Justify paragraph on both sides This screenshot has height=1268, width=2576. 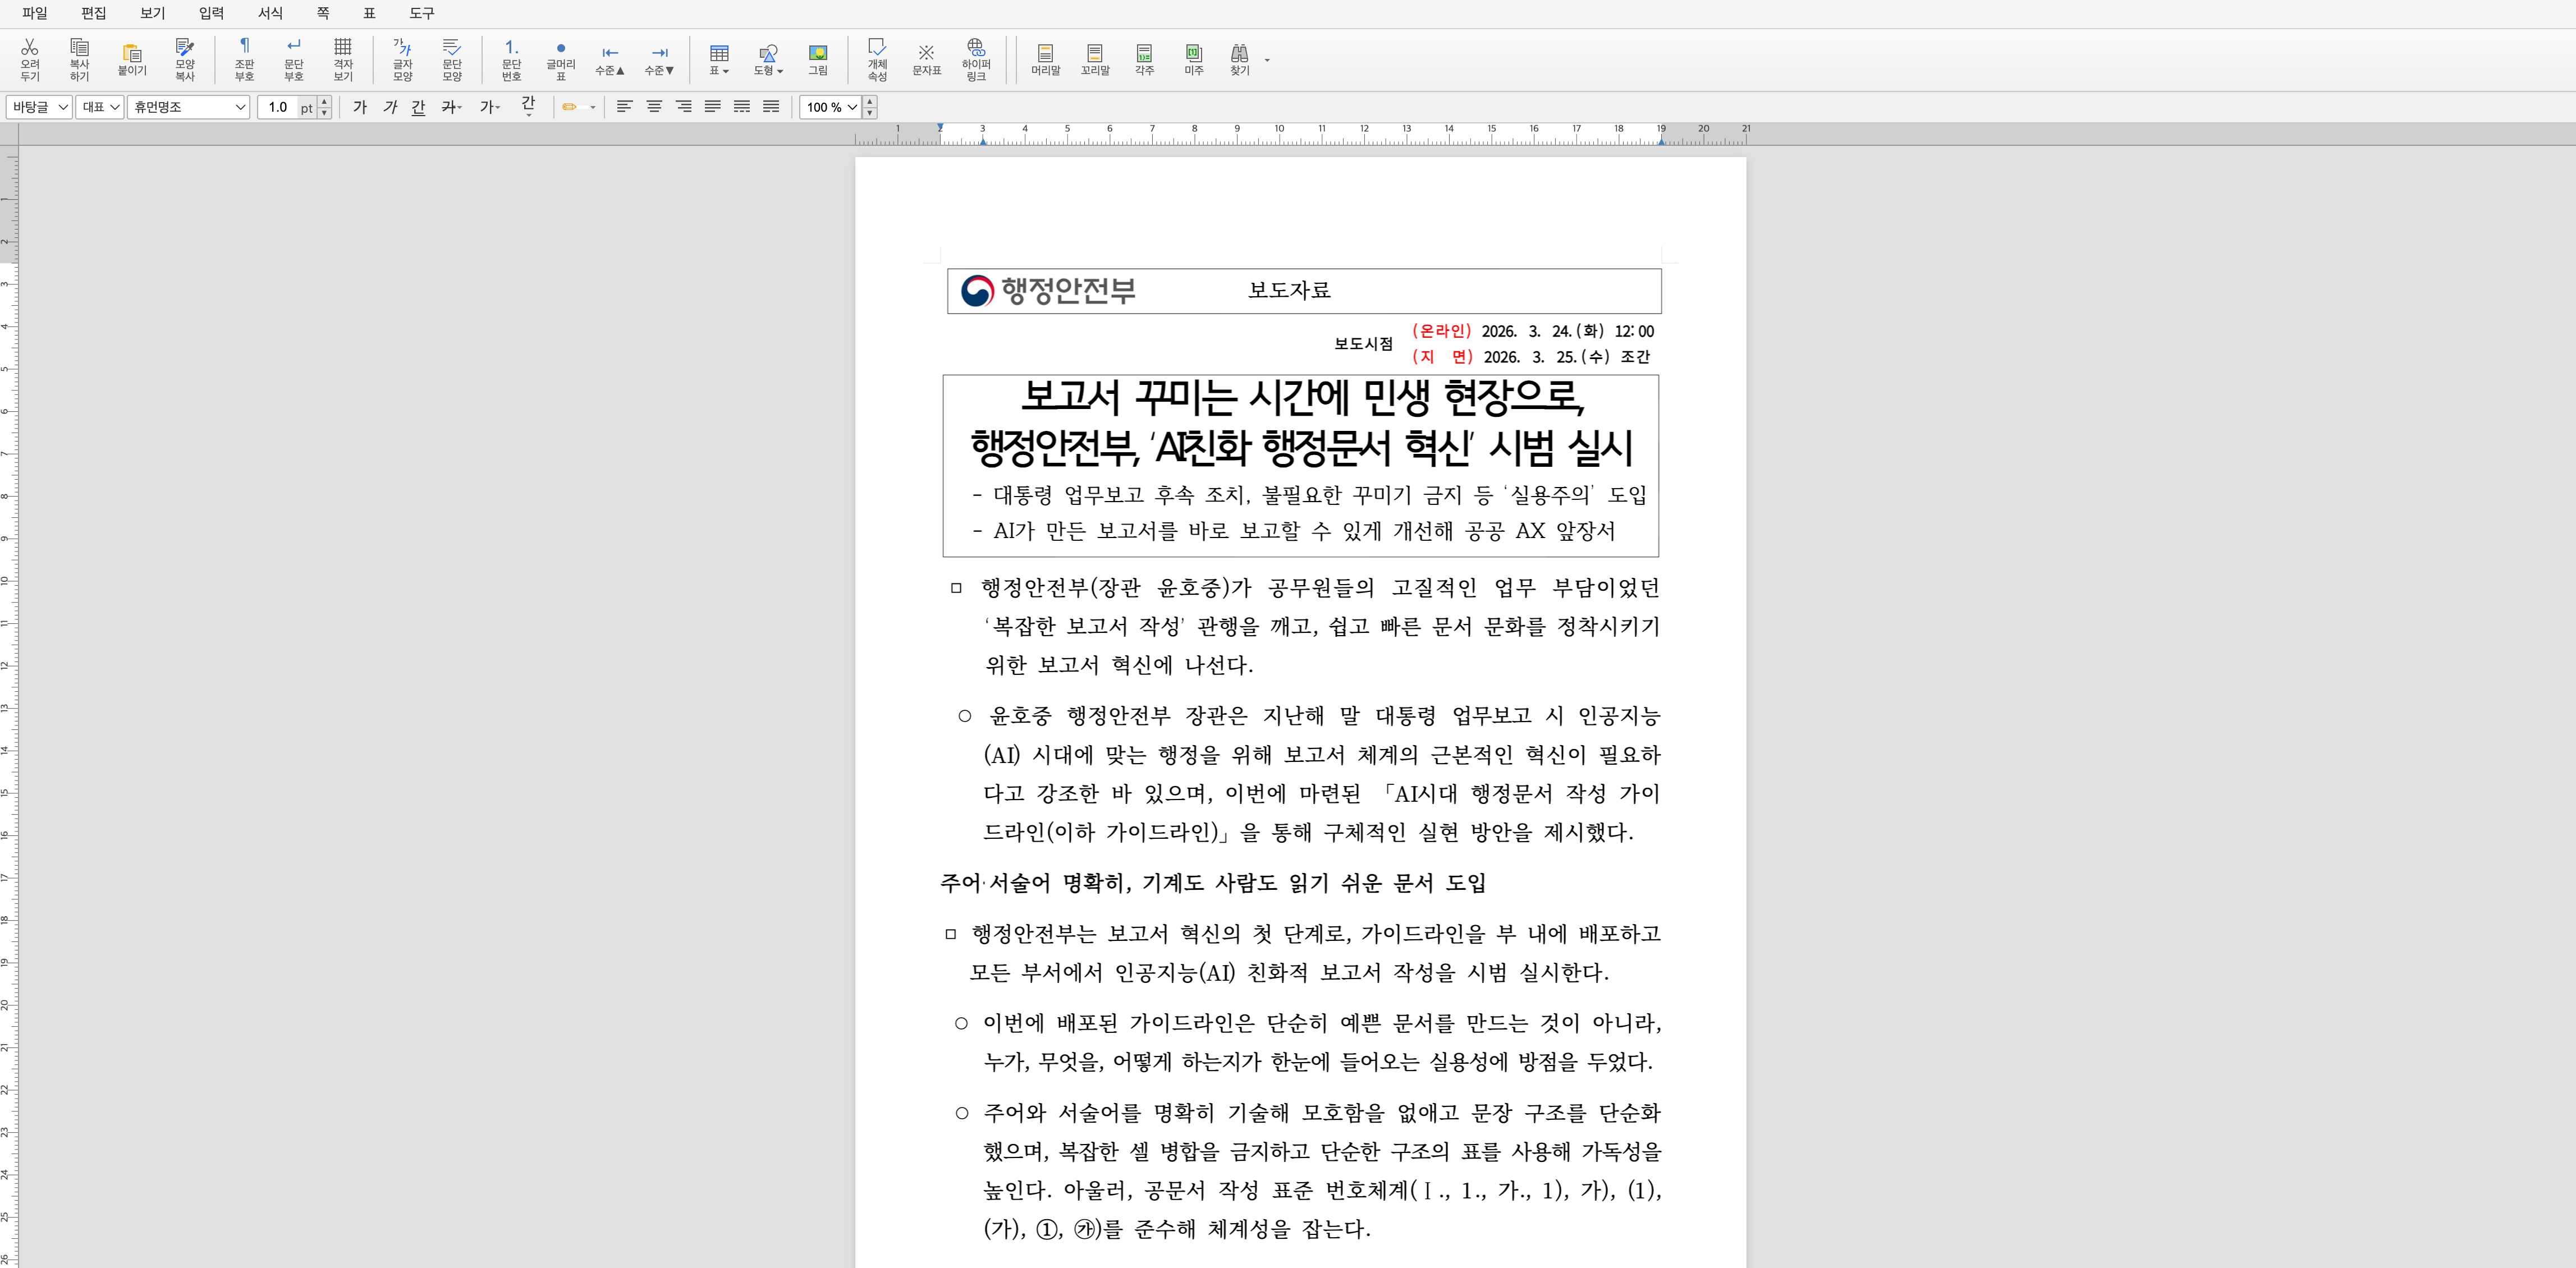pyautogui.click(x=712, y=107)
